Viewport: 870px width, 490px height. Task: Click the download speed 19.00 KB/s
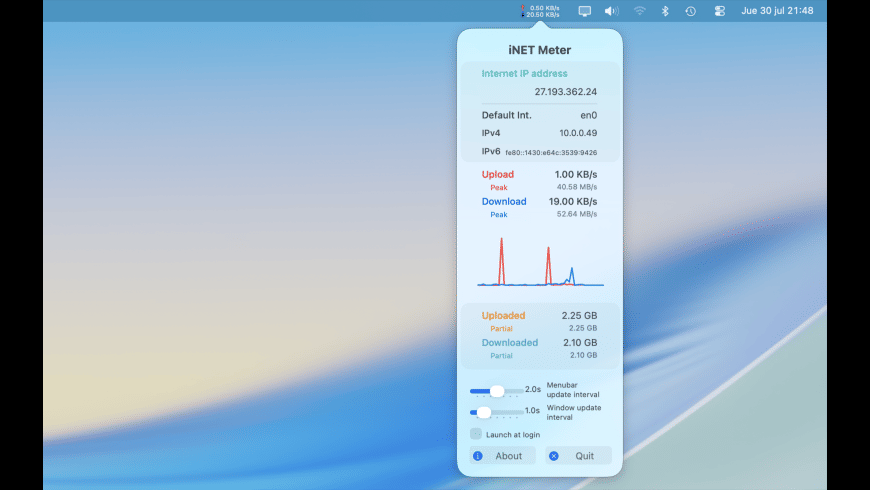coord(573,201)
